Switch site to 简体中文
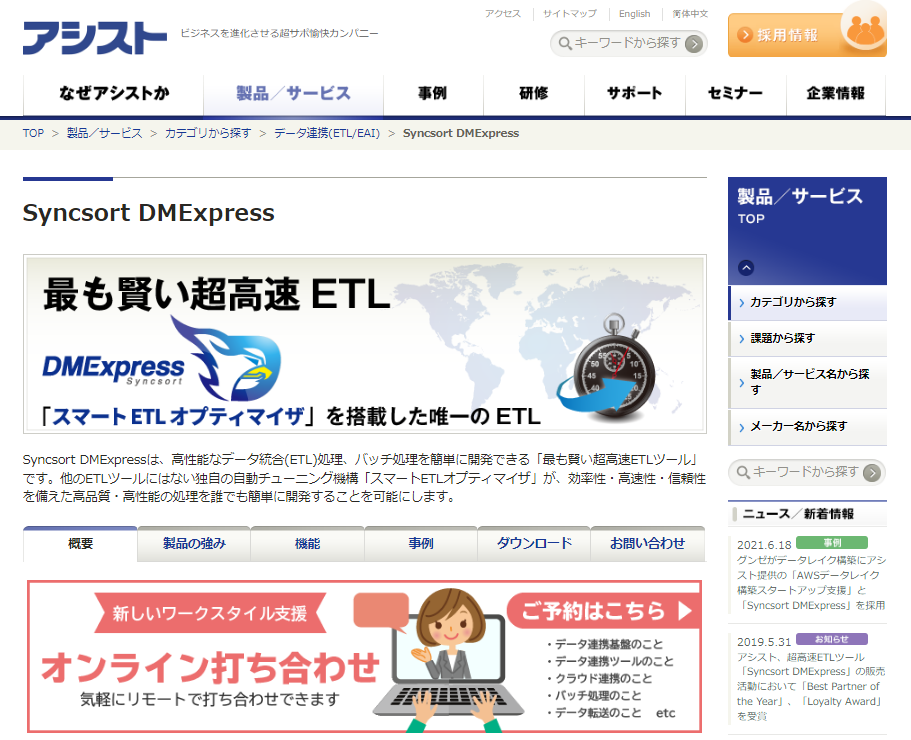 tap(690, 14)
